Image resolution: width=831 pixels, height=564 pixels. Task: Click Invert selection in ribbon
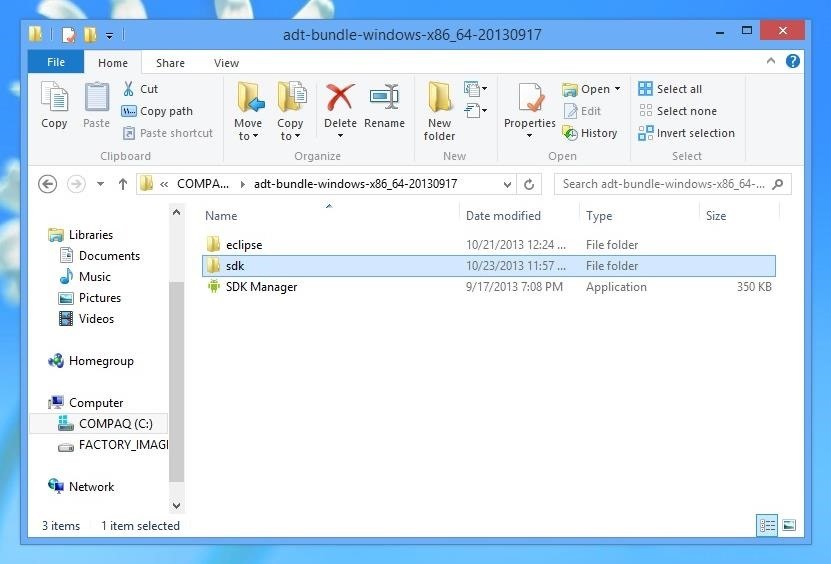tap(687, 133)
